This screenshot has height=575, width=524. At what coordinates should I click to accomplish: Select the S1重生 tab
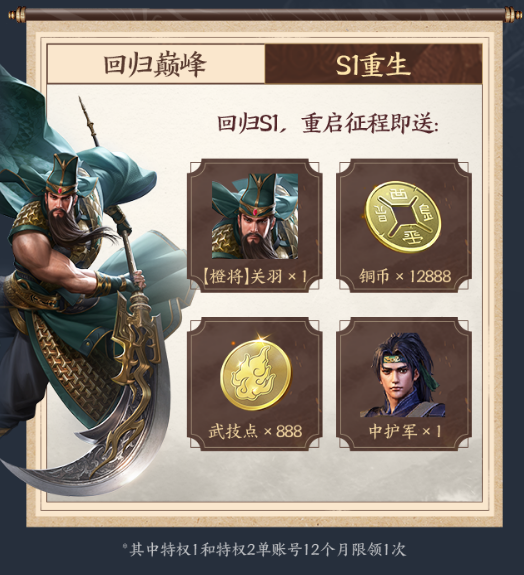point(373,64)
